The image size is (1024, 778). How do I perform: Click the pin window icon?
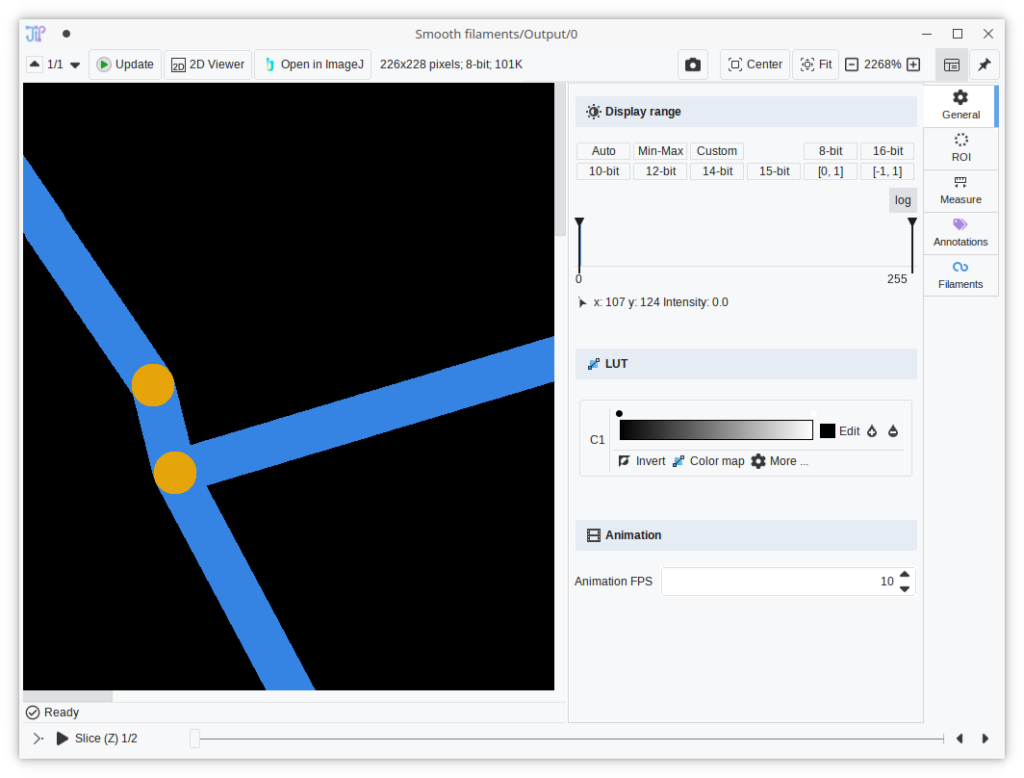tap(984, 65)
